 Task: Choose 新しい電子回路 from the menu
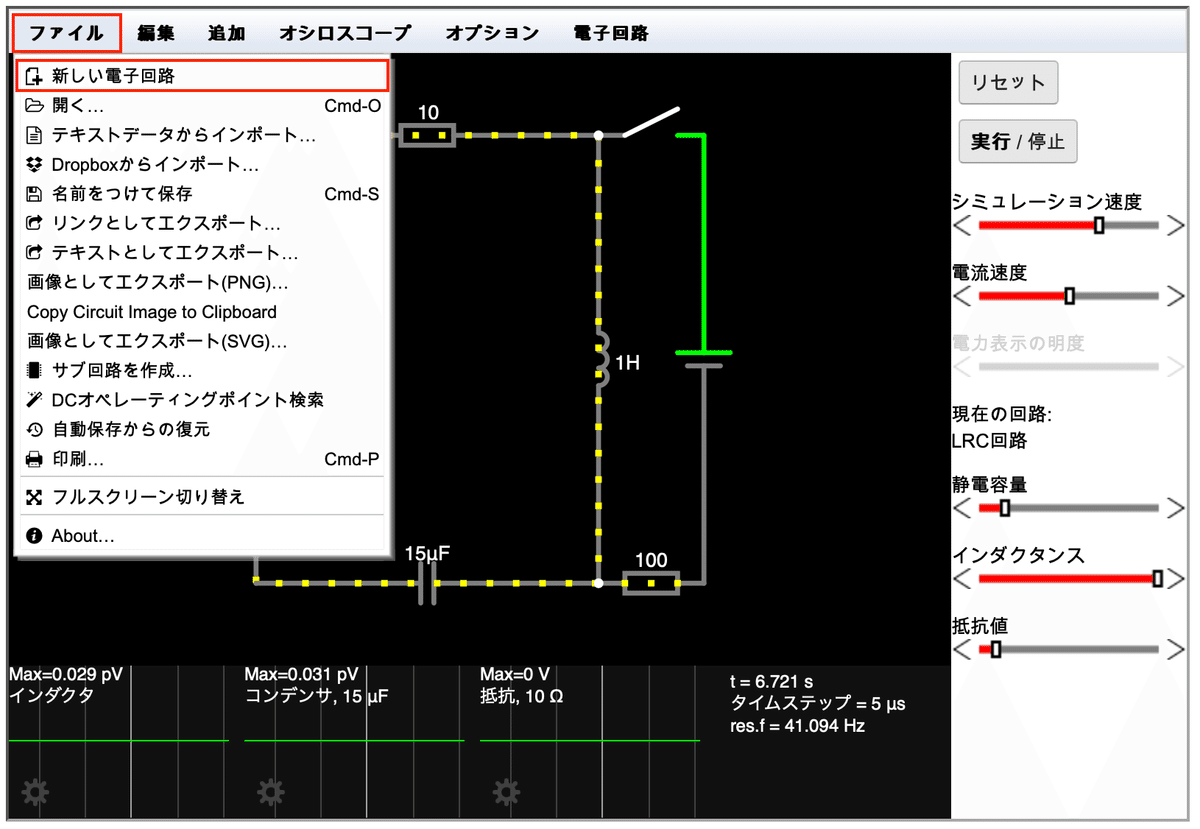tap(202, 76)
